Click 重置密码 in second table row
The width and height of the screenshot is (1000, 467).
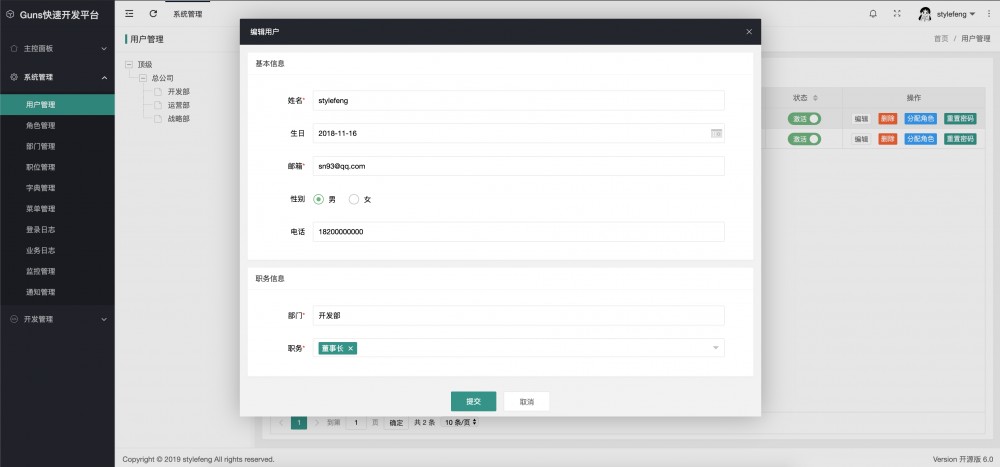pyautogui.click(x=960, y=138)
